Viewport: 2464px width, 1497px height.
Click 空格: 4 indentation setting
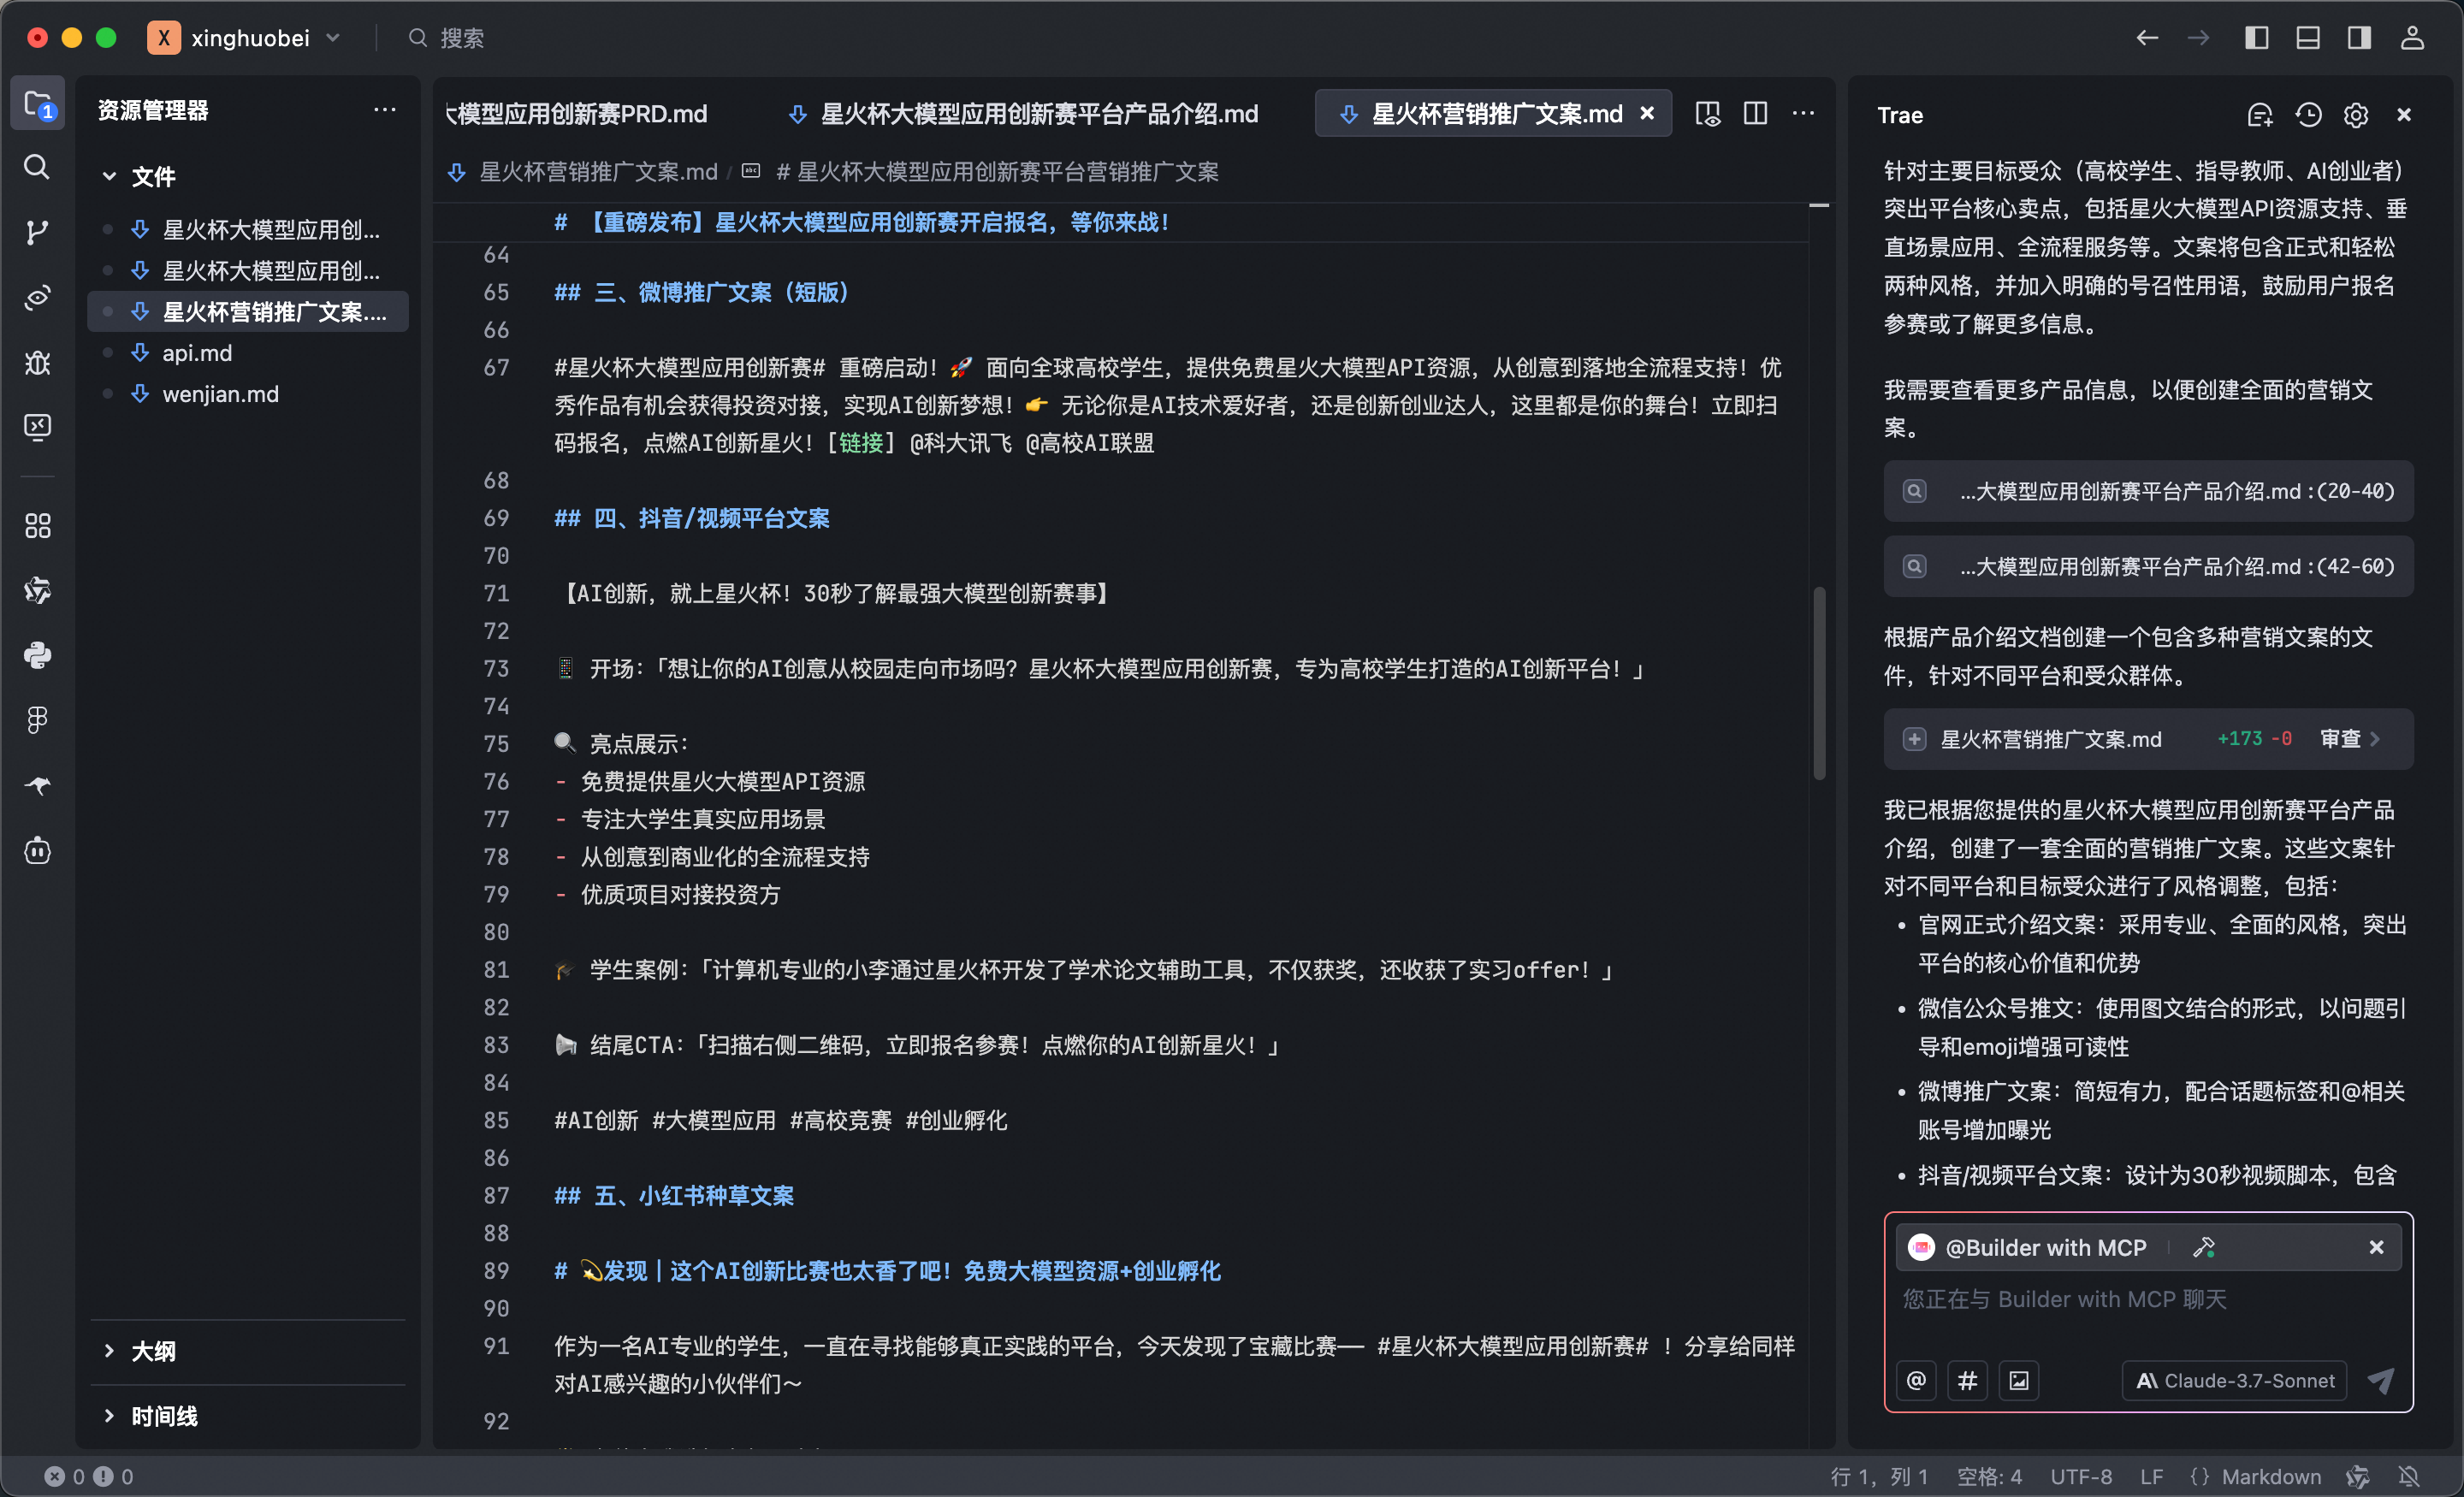(1988, 1476)
